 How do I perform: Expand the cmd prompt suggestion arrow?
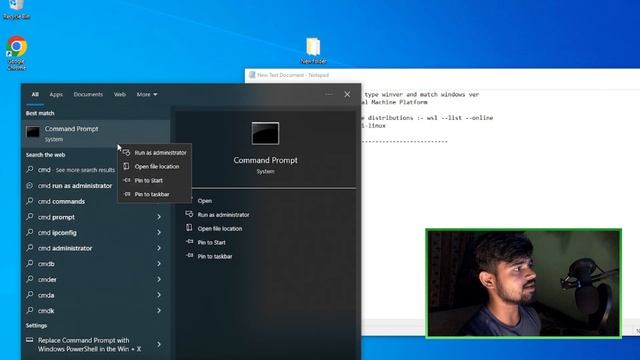[x=159, y=217]
